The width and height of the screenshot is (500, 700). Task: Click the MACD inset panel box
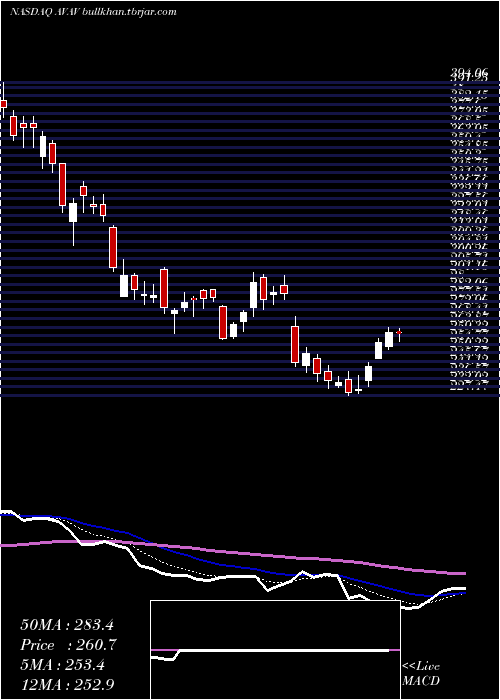pos(275,650)
